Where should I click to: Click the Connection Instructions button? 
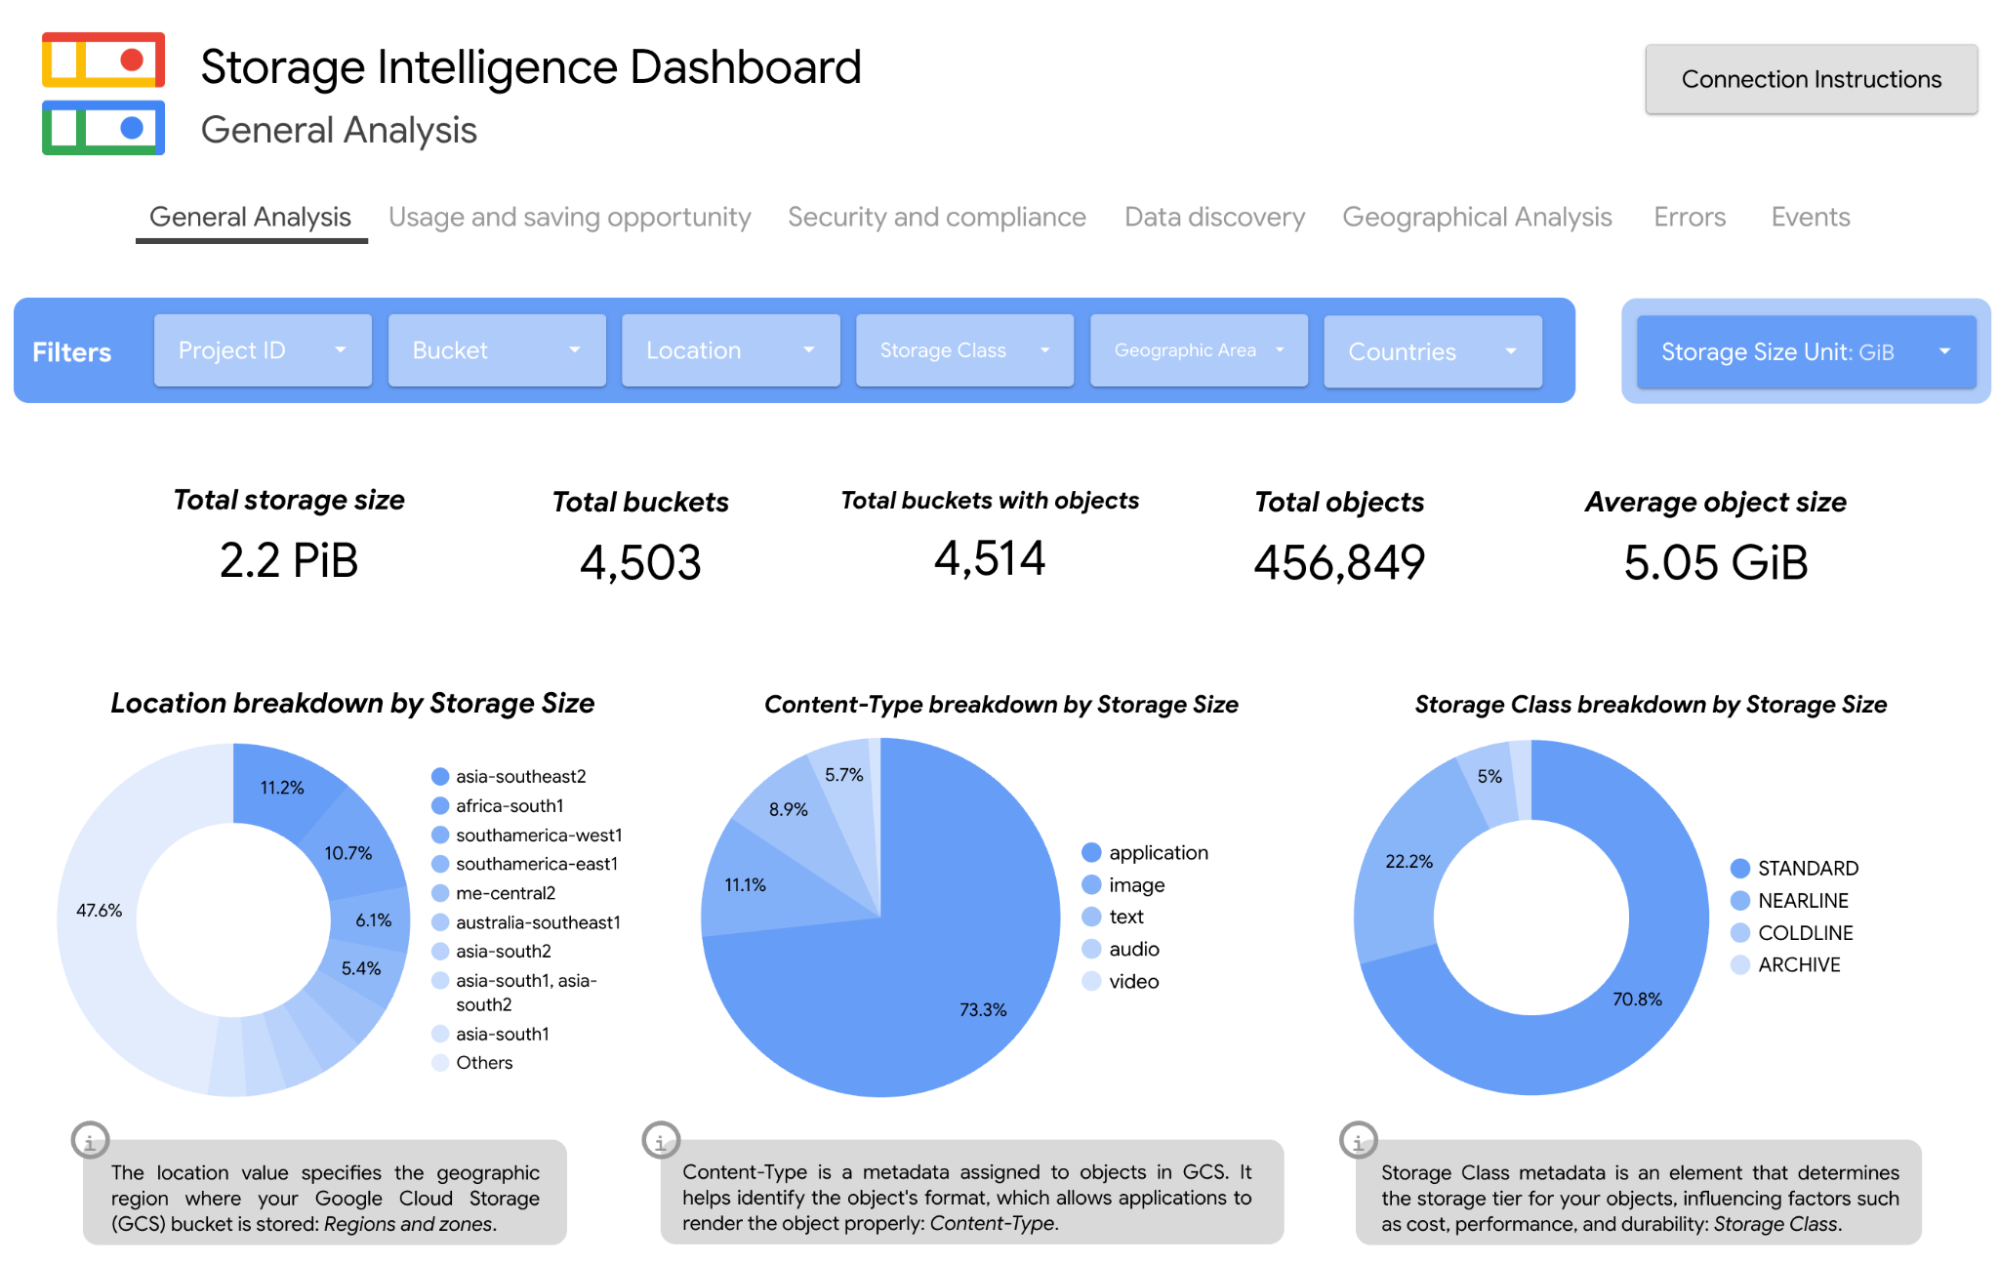[1811, 79]
